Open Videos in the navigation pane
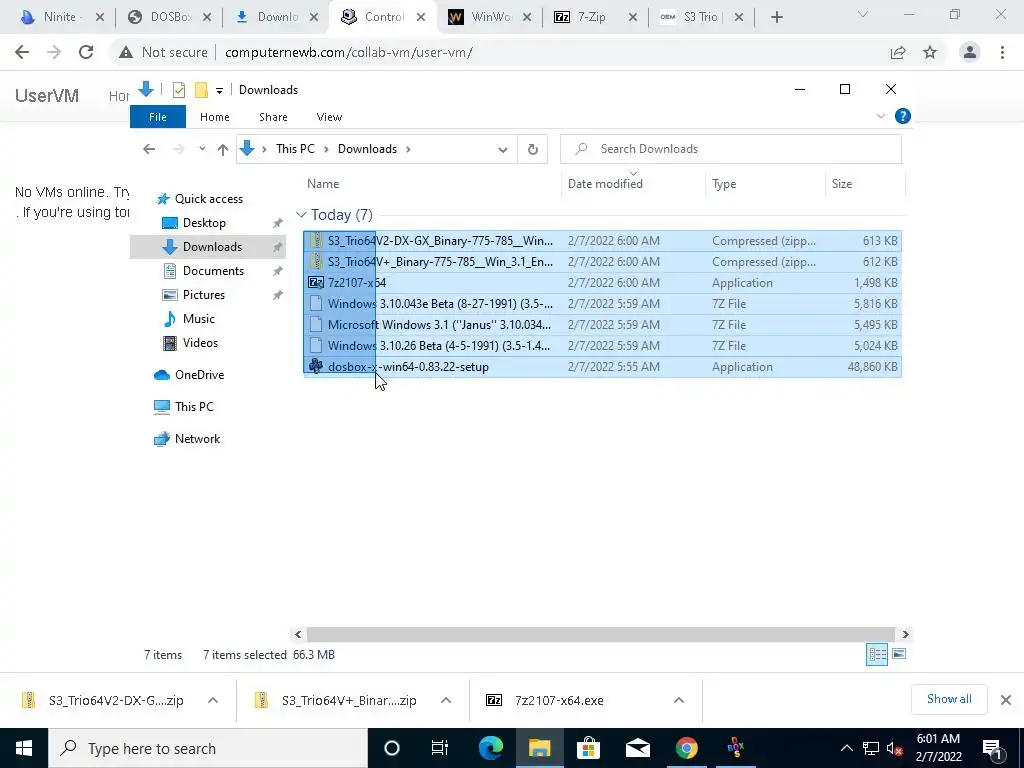 [x=200, y=343]
